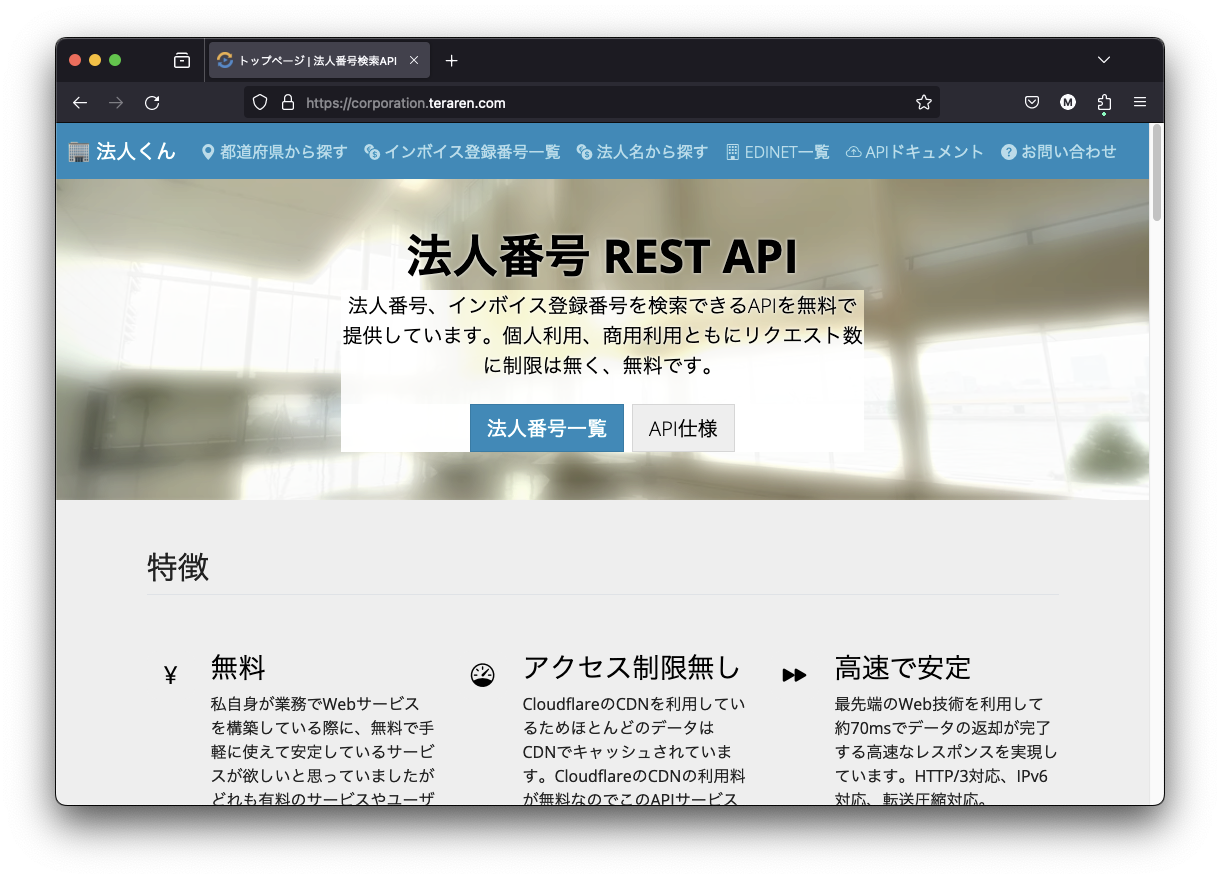Select EDINET一覧 in the navigation
The image size is (1220, 879).
[778, 152]
